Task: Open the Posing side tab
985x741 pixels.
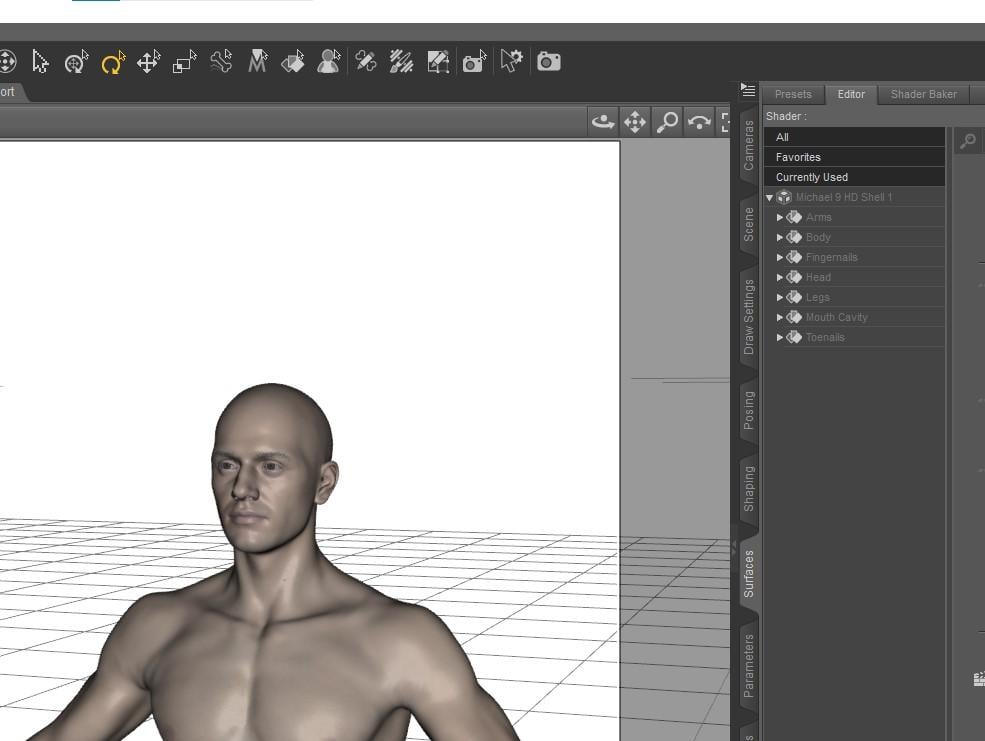Action: tap(748, 410)
